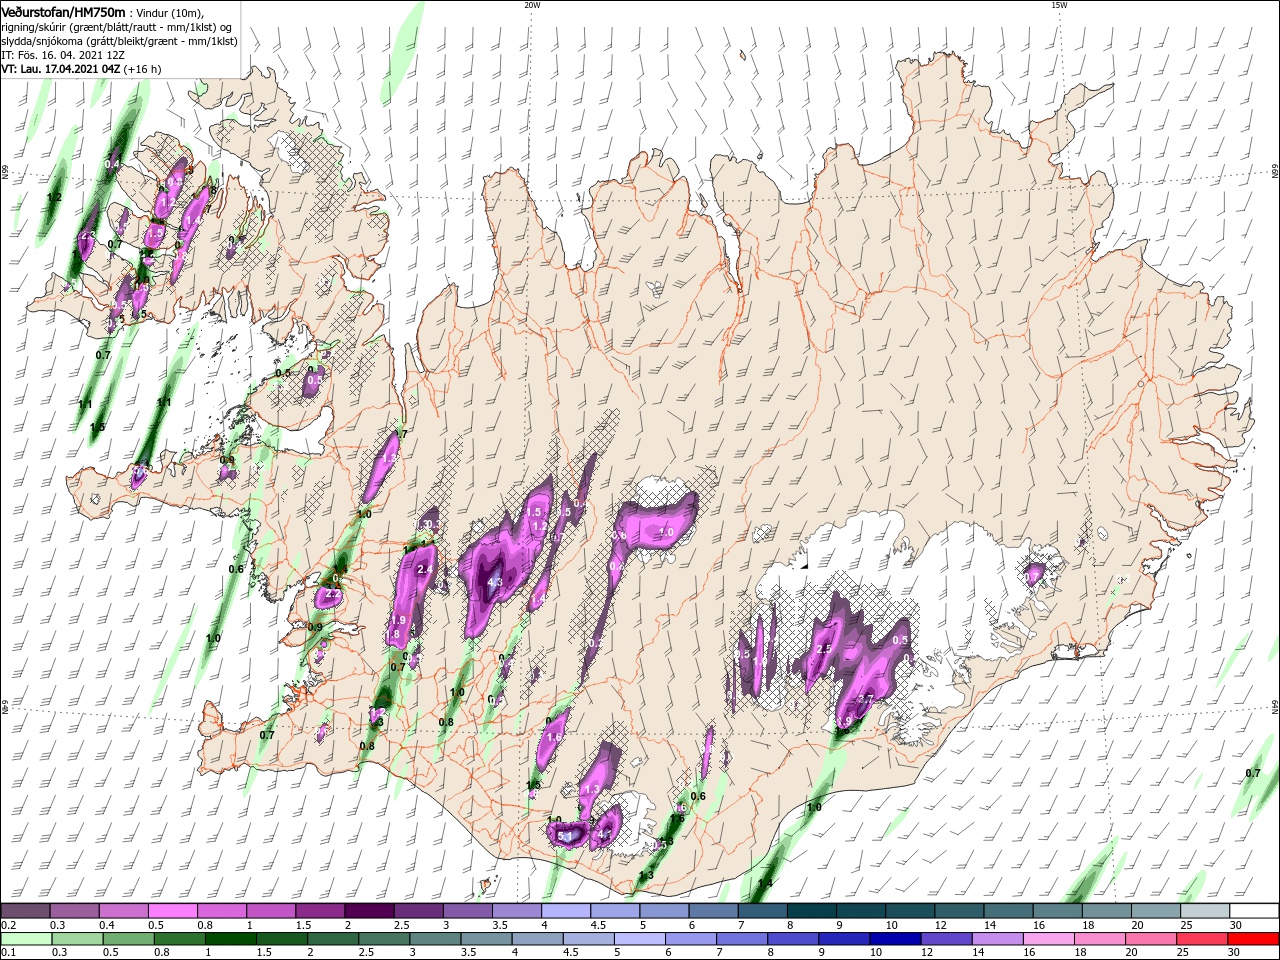Click the "20" label in the lower legend row
Screen dimensions: 1280x960
(1131, 952)
